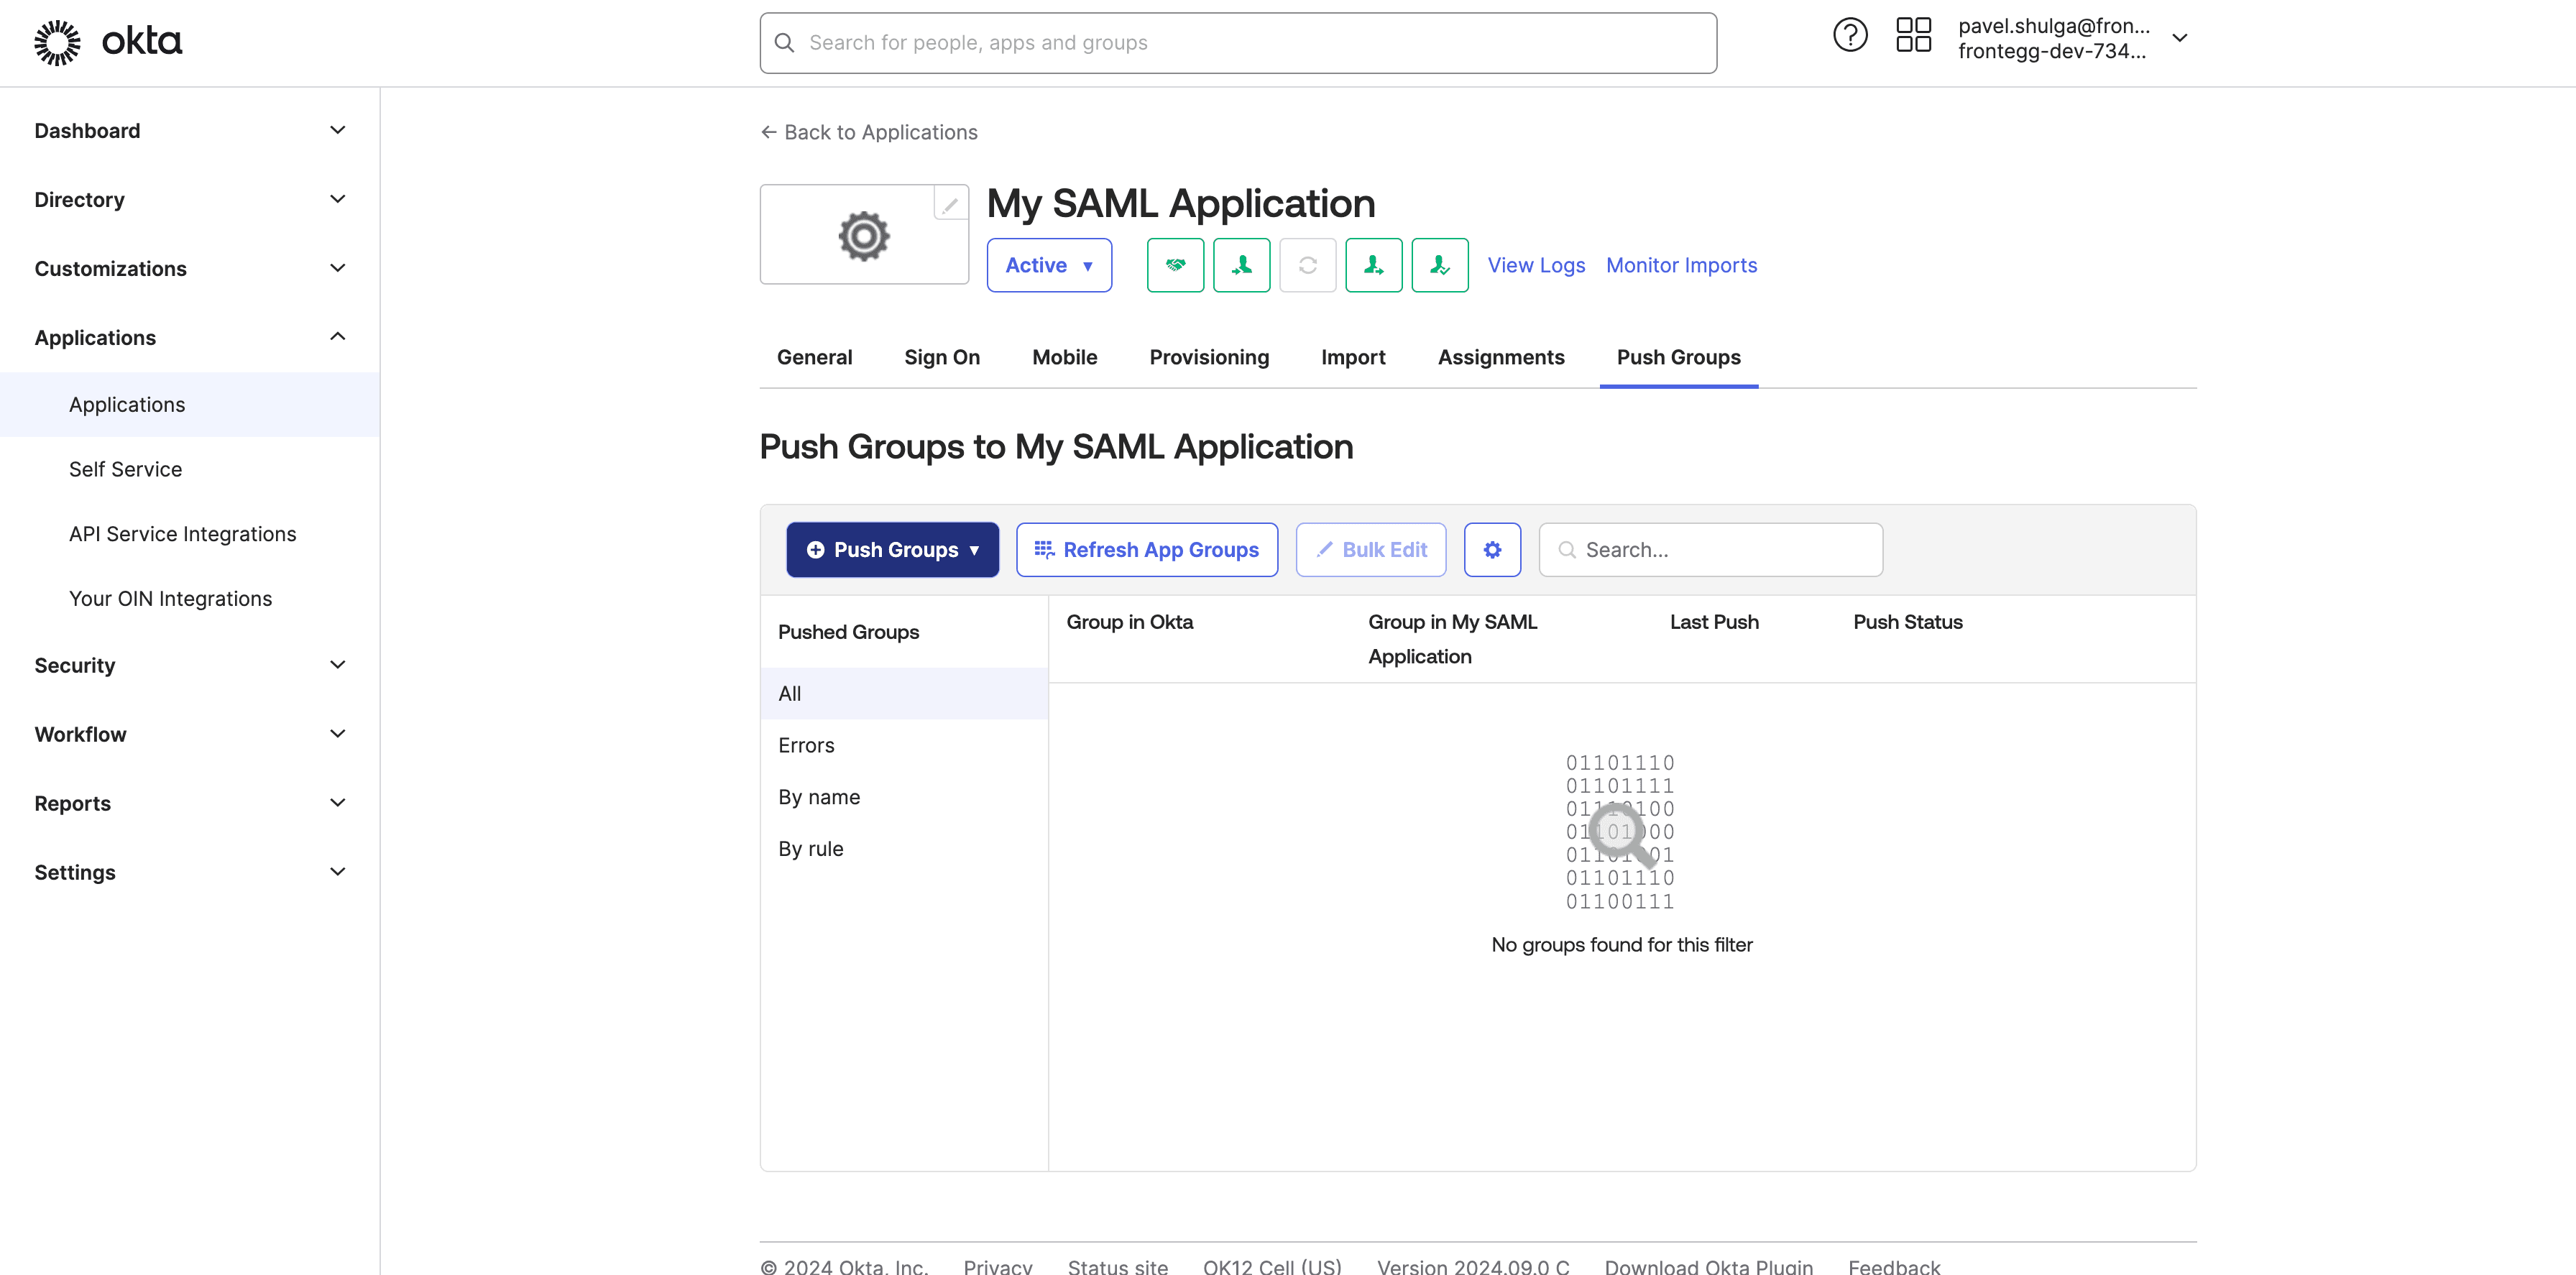This screenshot has height=1275, width=2576.
Task: Switch to the Import tab
Action: click(x=1353, y=357)
